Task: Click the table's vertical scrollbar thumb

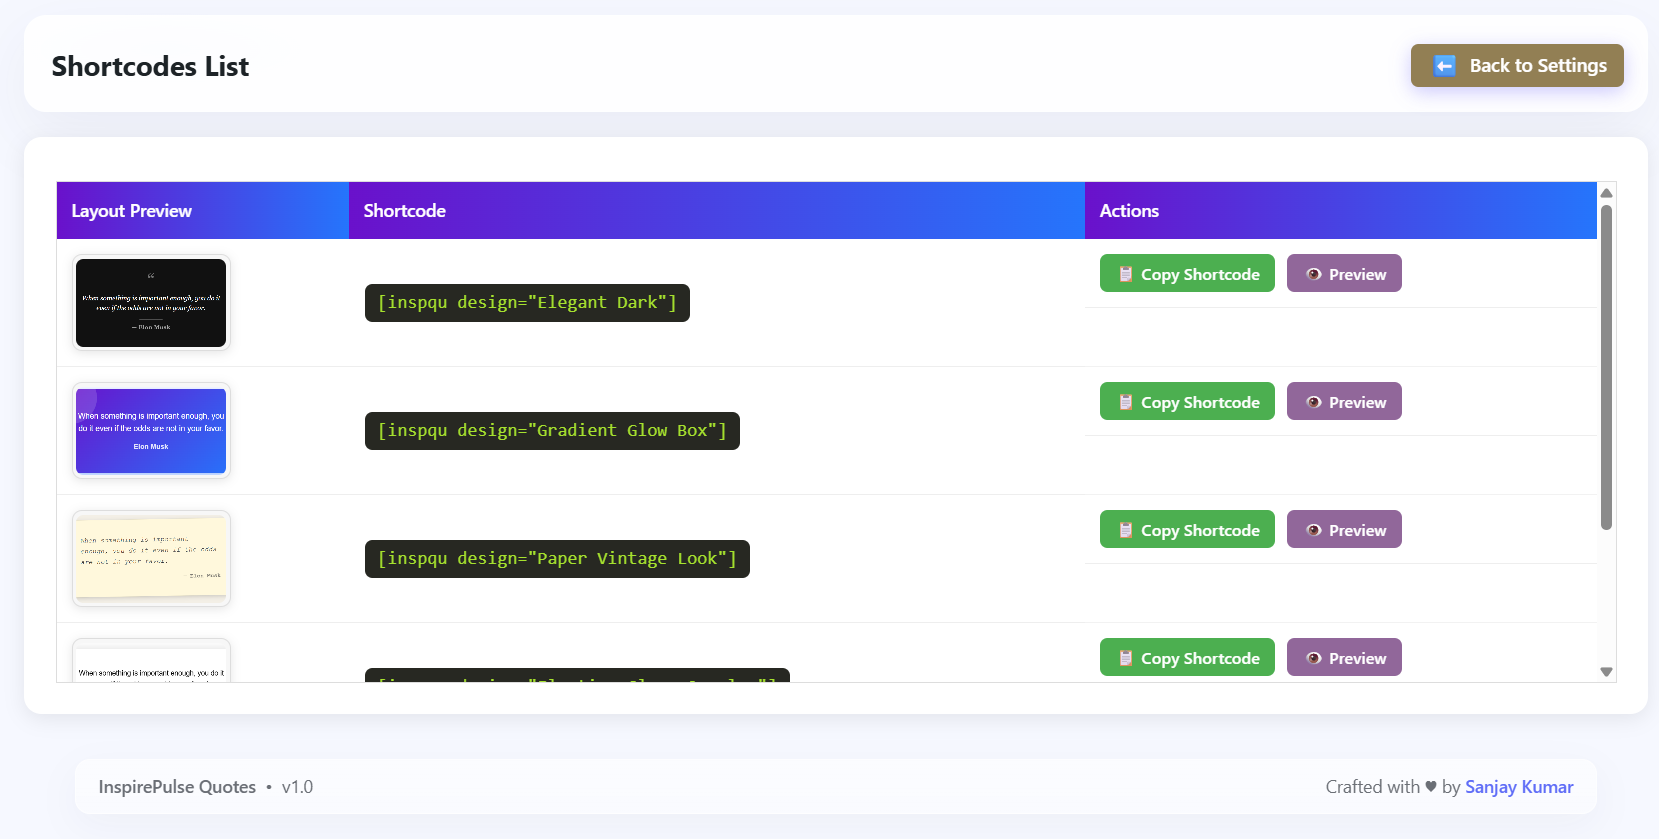Action: tap(1606, 366)
